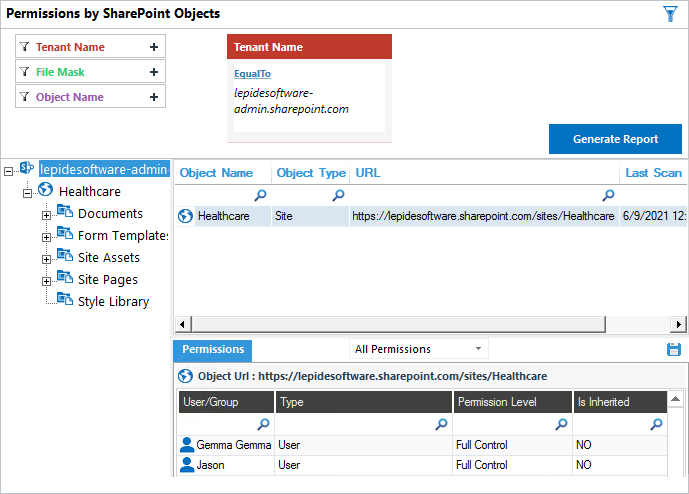Image resolution: width=689 pixels, height=494 pixels.
Task: Click permissions grid scroll up arrow
Action: point(675,399)
